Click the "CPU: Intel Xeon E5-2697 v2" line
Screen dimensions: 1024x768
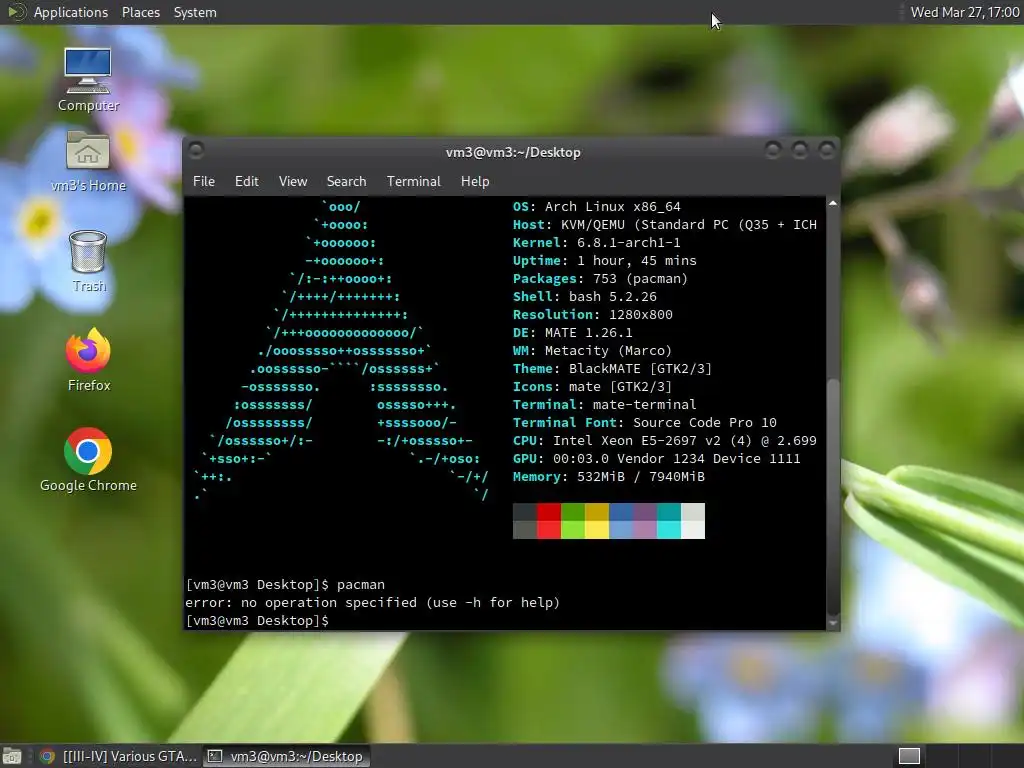pyautogui.click(x=665, y=440)
